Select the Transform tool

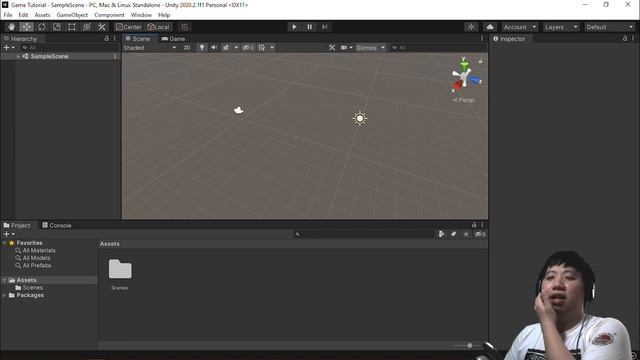coord(87,27)
